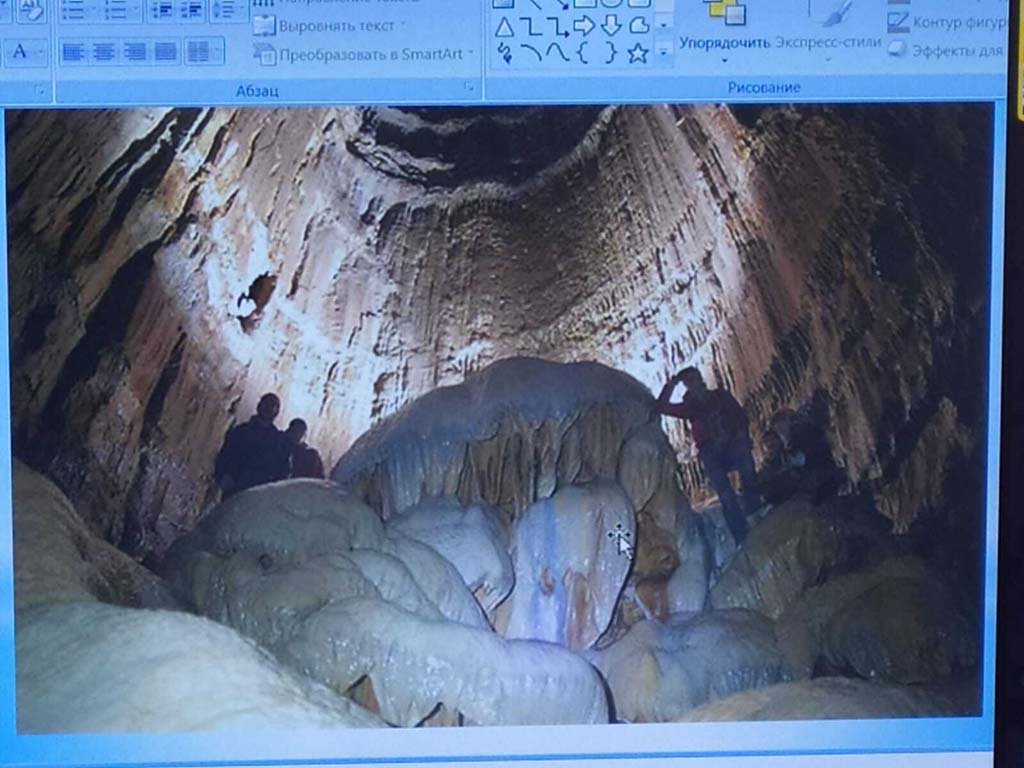1024x768 pixels.
Task: Open the Экспресс-стили gallery
Action: [x=828, y=43]
